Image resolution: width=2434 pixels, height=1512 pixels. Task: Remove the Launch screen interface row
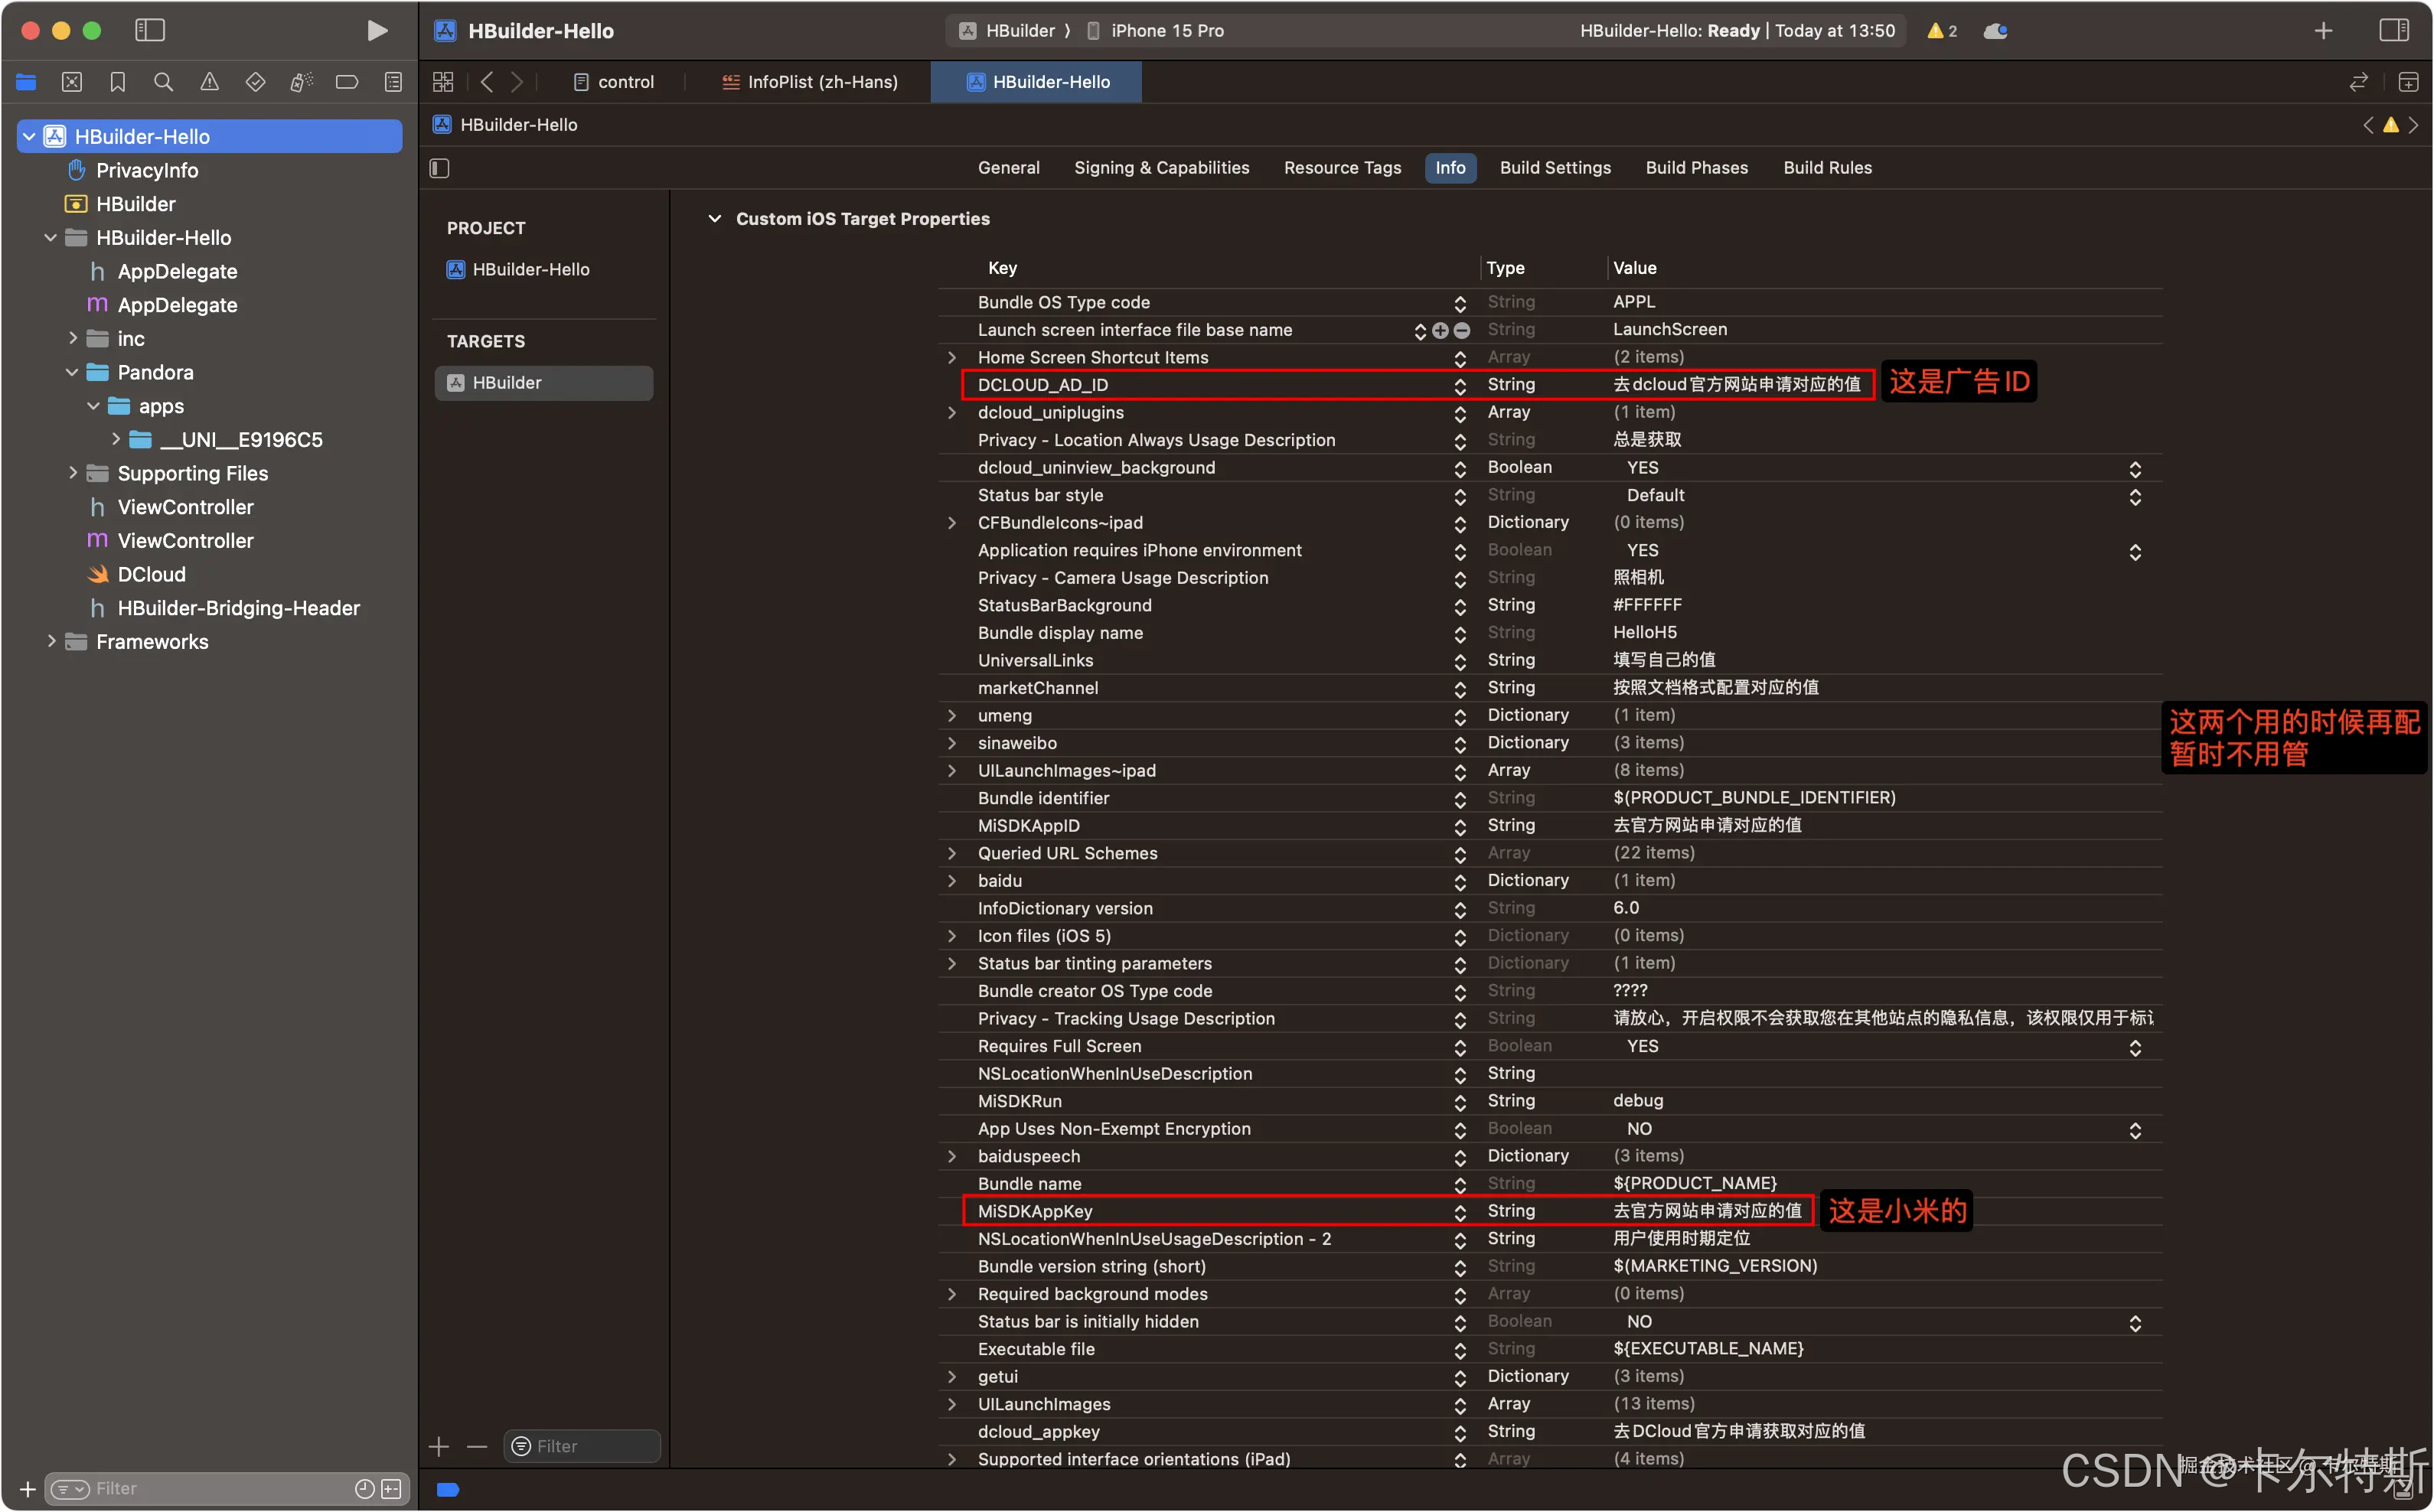coord(1462,330)
